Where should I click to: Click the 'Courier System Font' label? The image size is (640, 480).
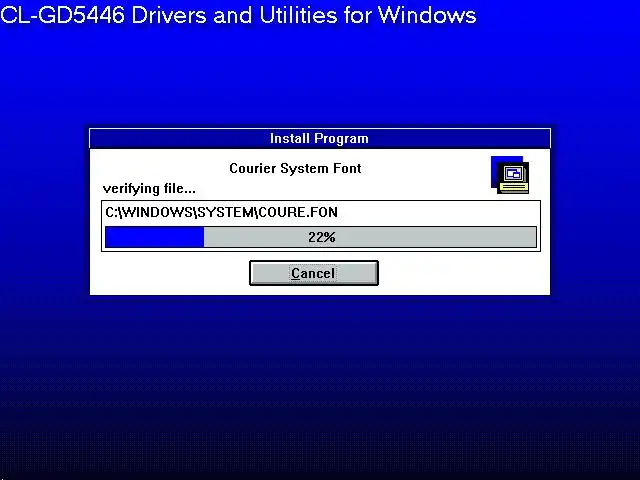point(295,168)
